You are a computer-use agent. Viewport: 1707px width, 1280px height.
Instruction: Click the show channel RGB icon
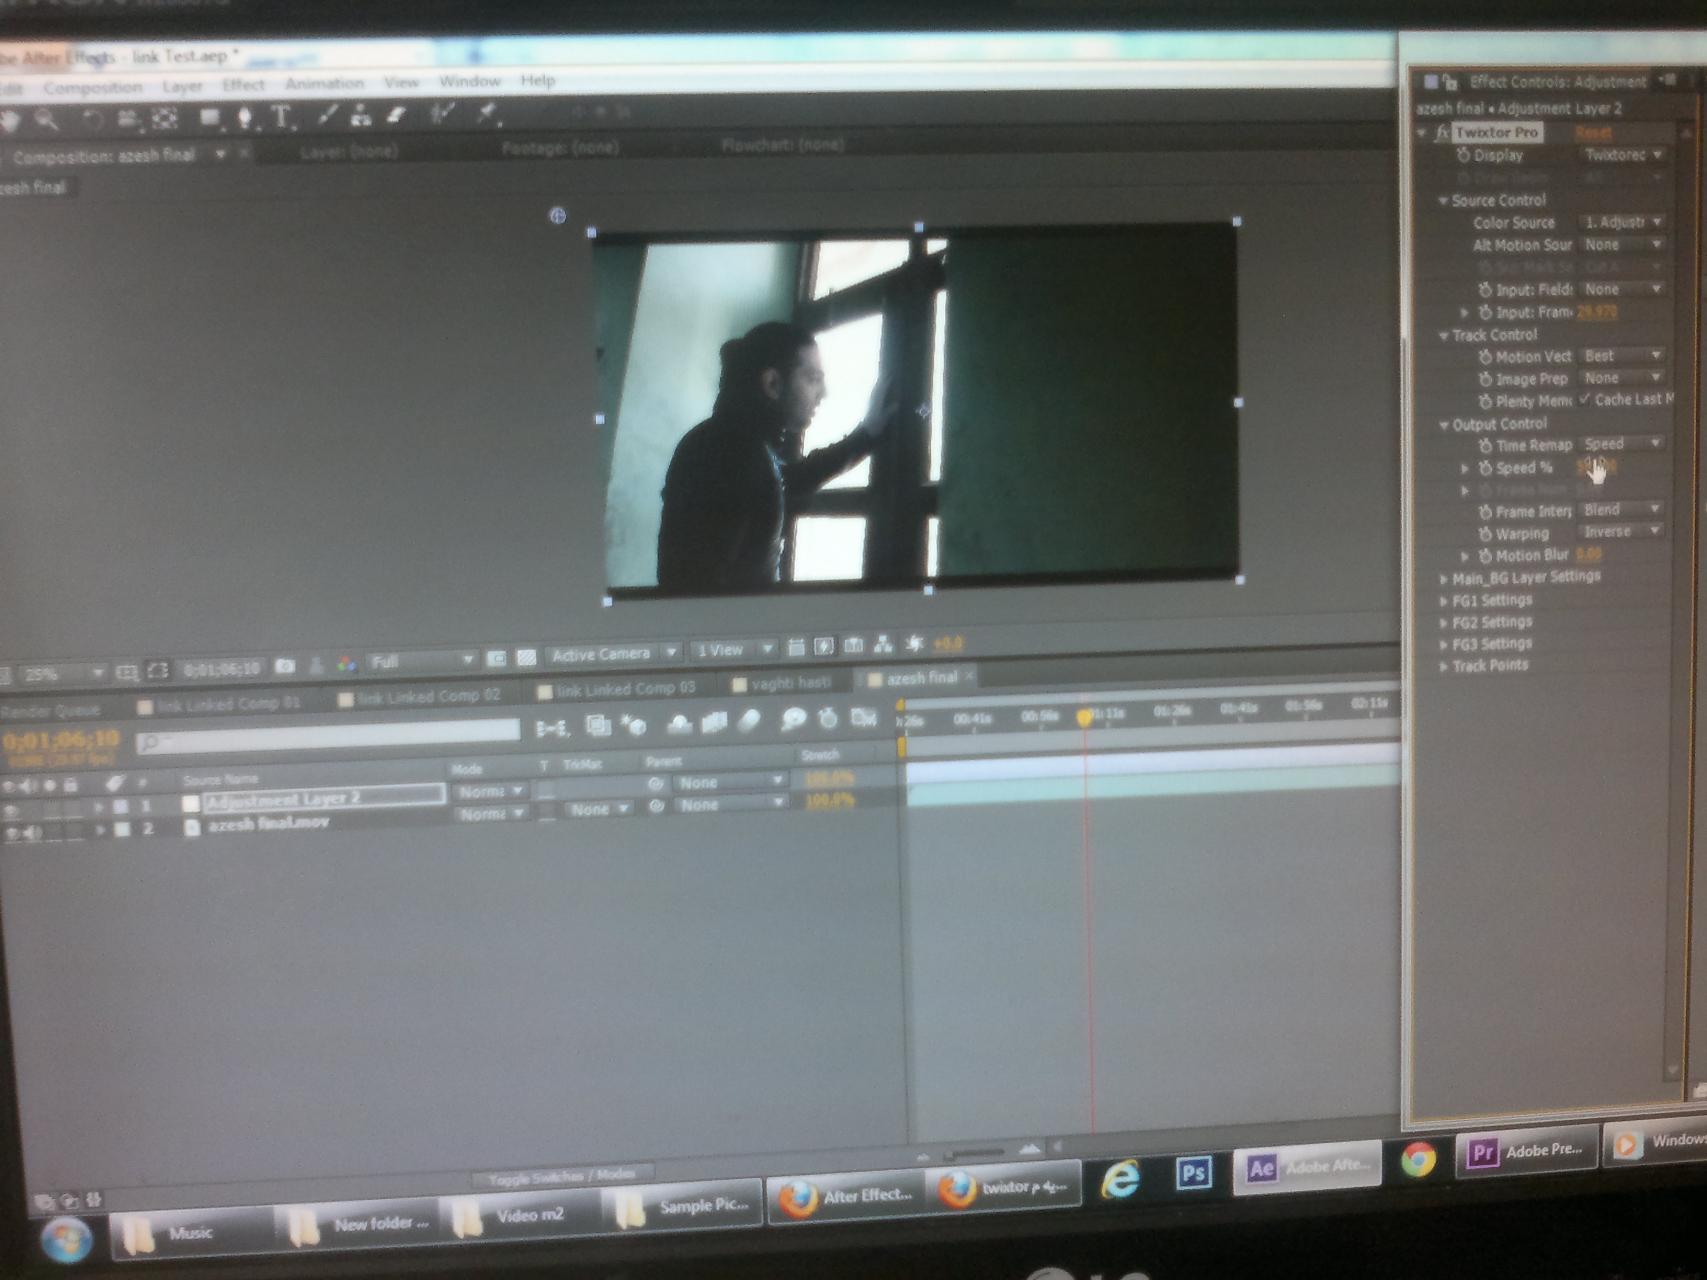[346, 664]
